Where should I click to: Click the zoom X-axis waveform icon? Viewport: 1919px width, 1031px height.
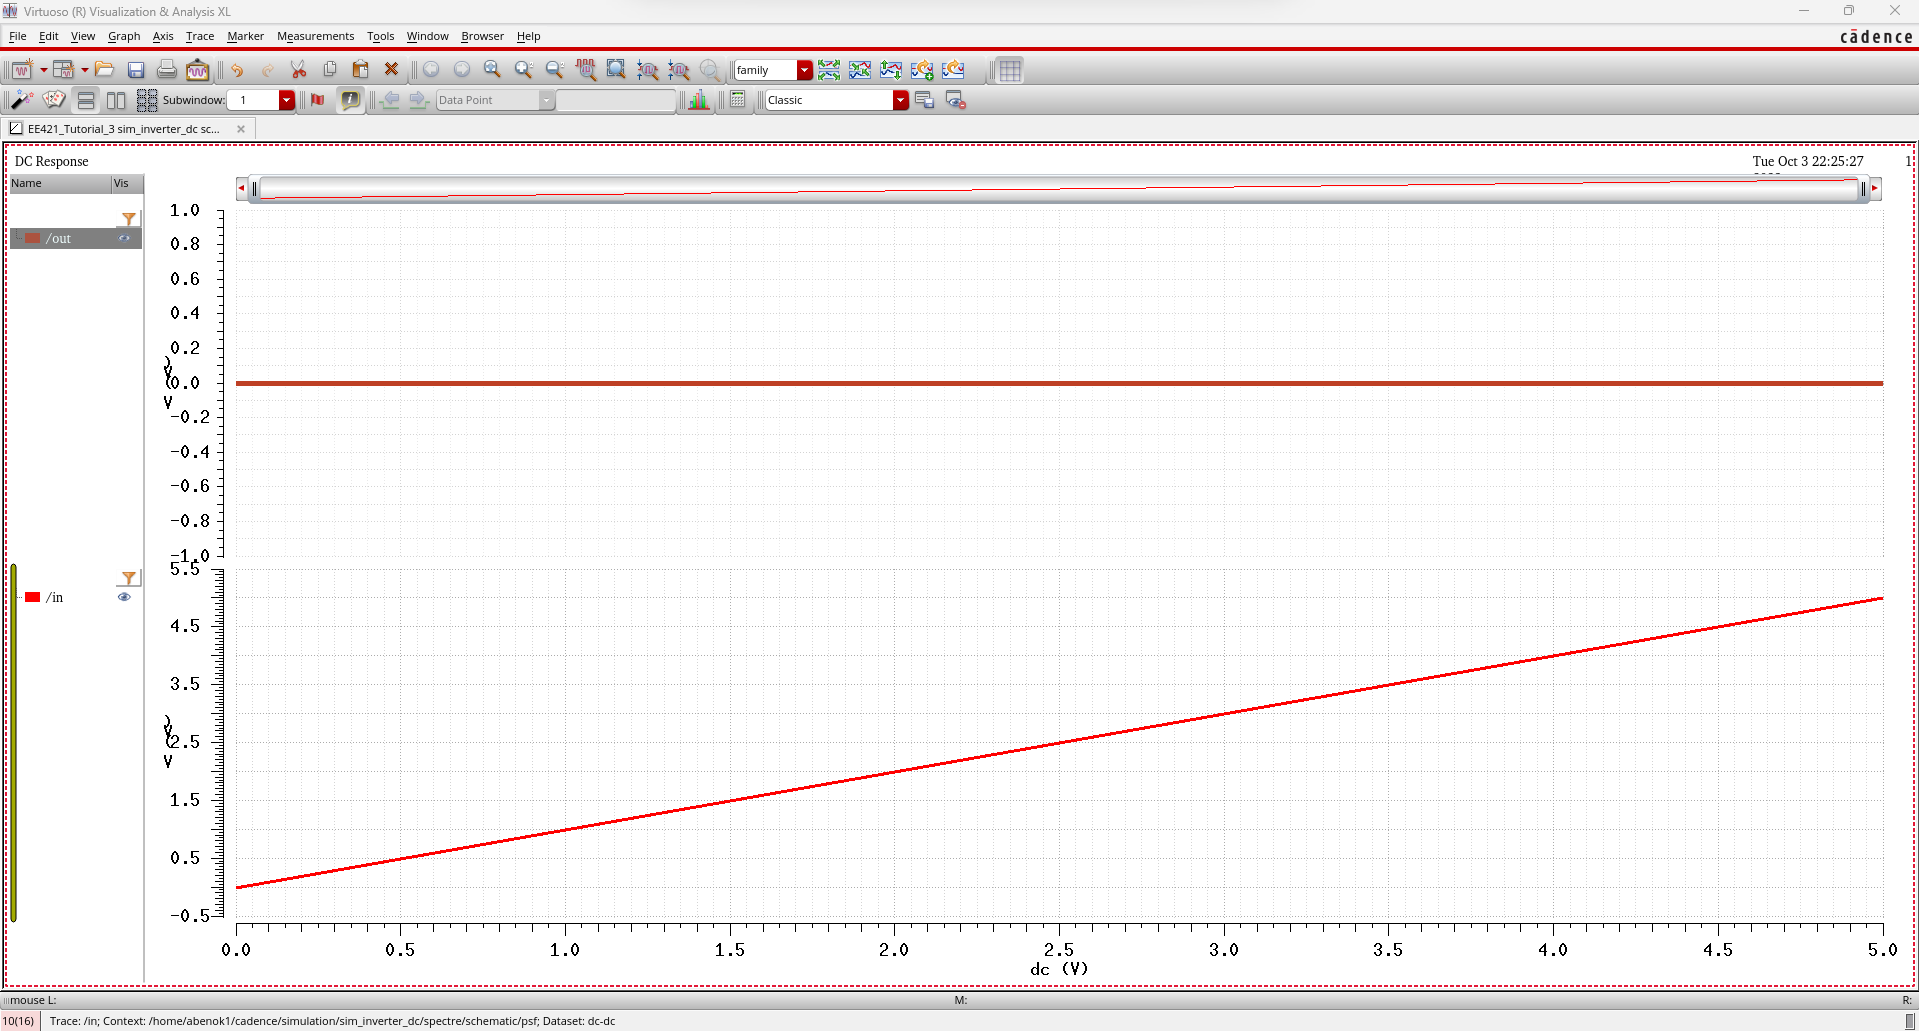[586, 70]
